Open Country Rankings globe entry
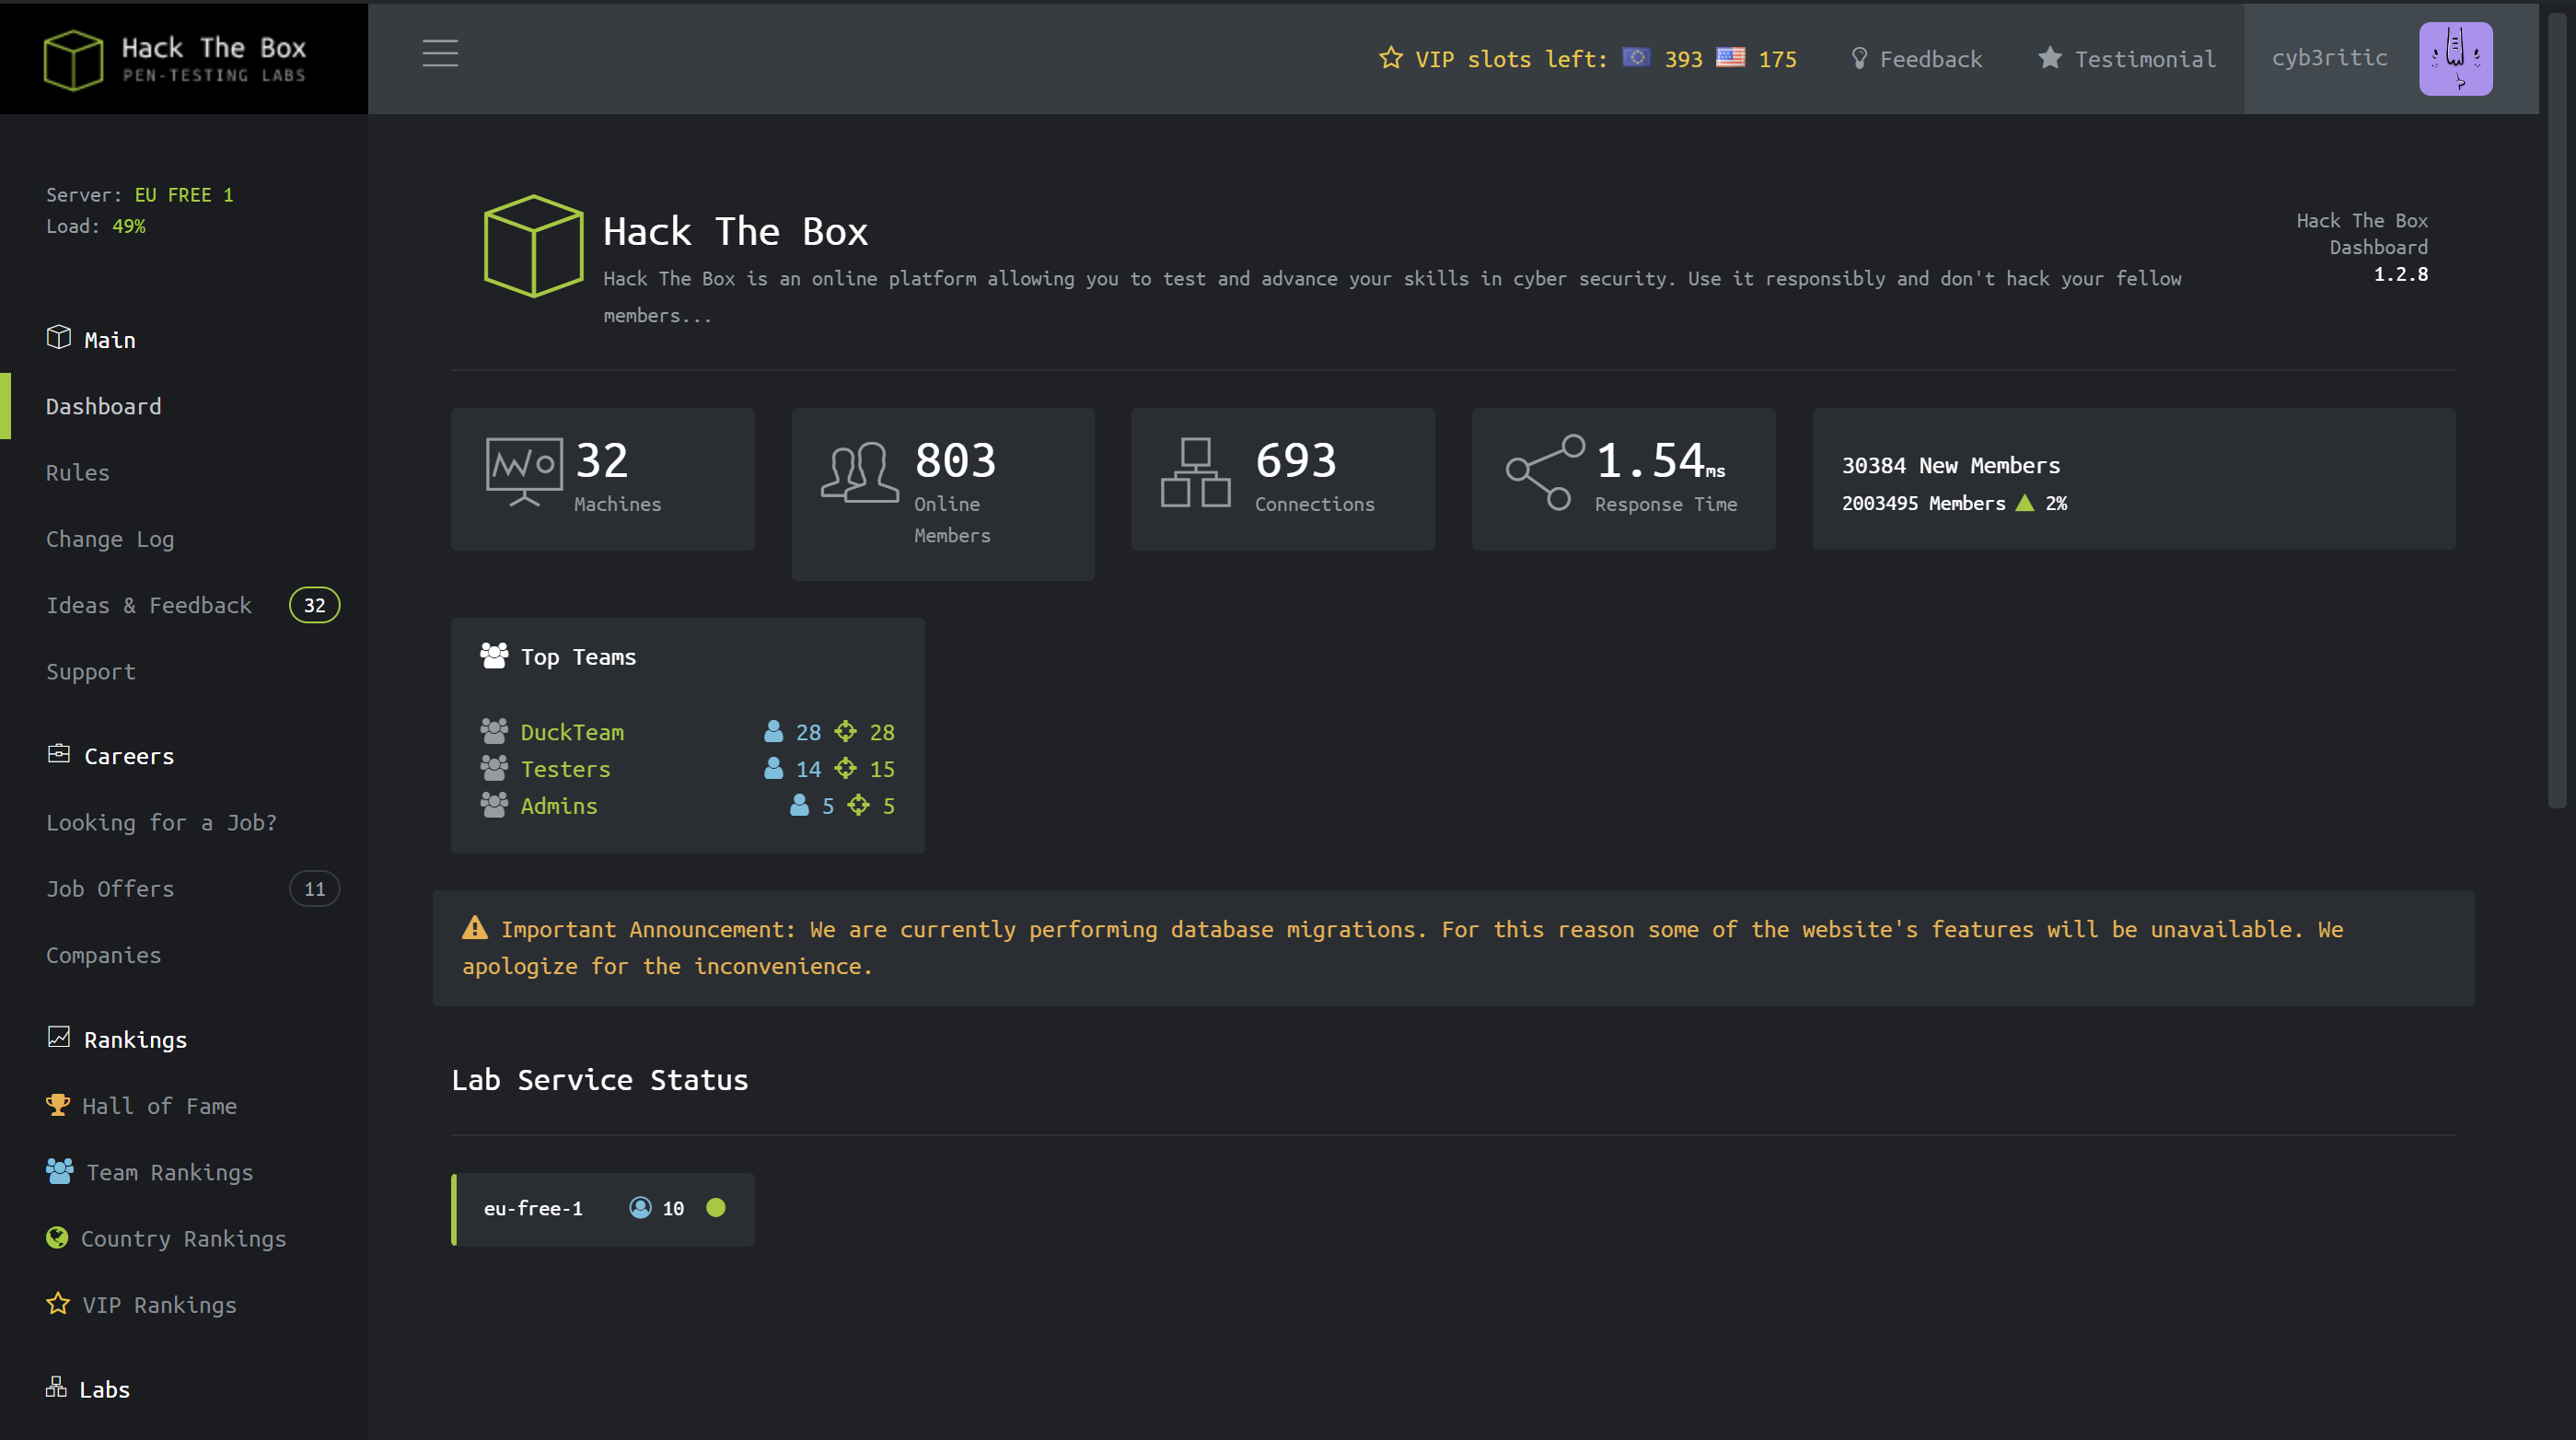This screenshot has width=2576, height=1440. [x=166, y=1238]
